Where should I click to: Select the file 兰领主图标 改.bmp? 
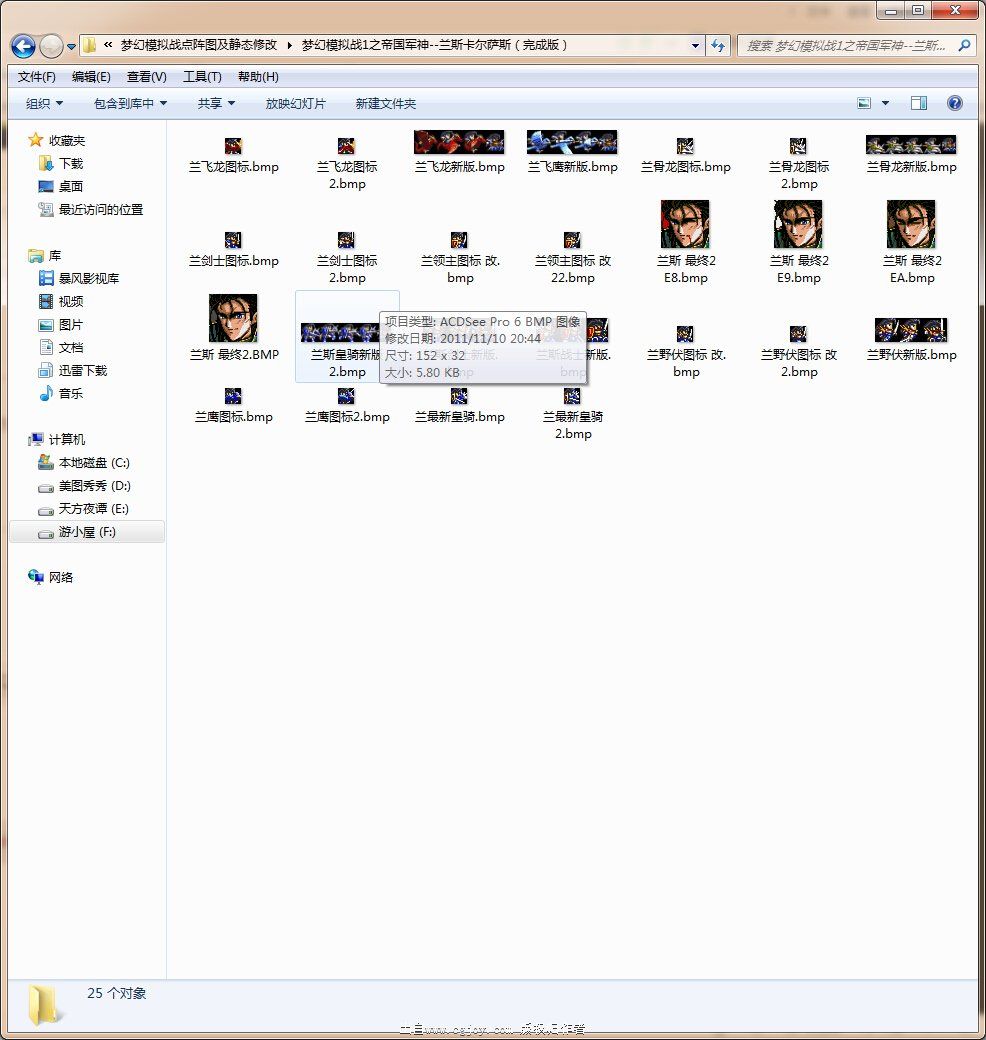[x=460, y=258]
